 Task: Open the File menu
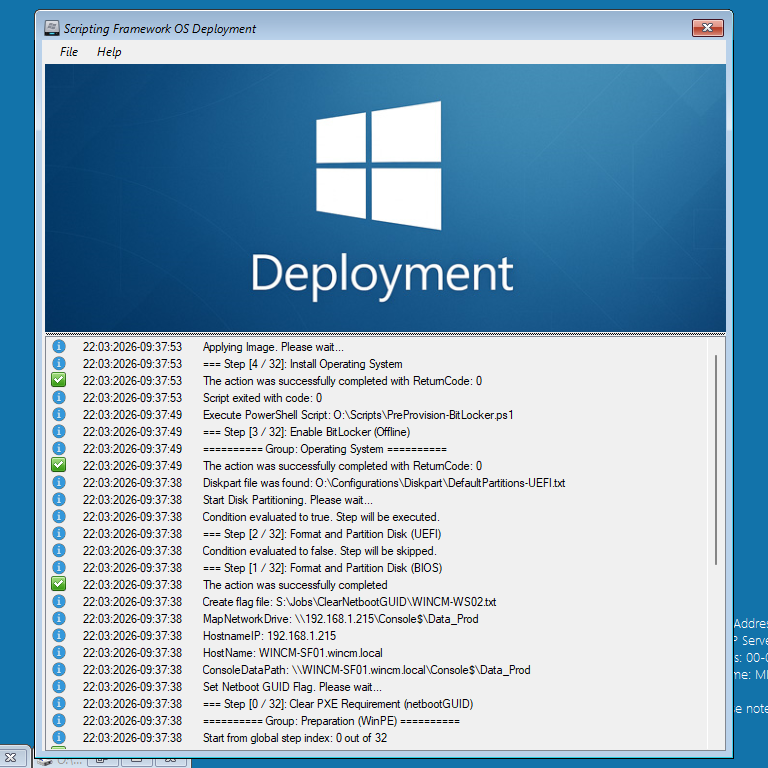(x=69, y=52)
